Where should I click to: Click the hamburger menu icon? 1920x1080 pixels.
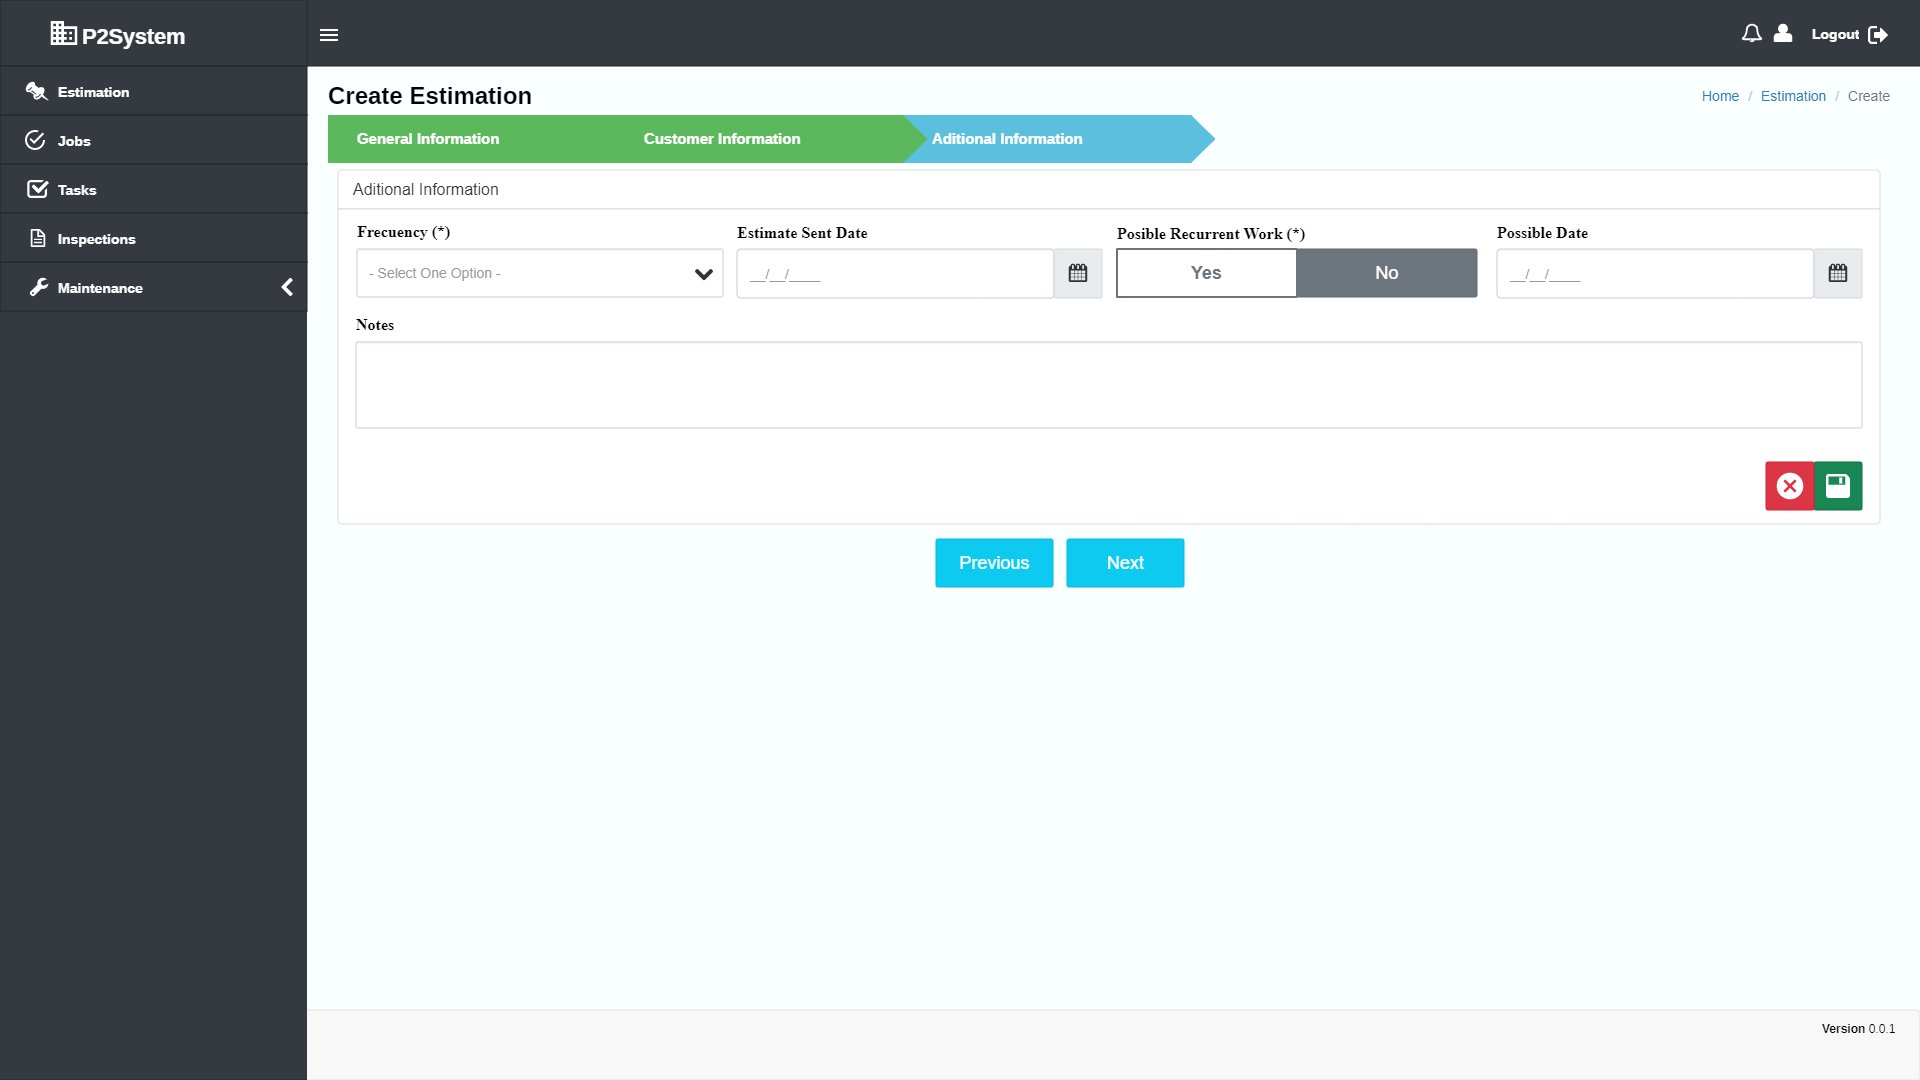point(329,35)
